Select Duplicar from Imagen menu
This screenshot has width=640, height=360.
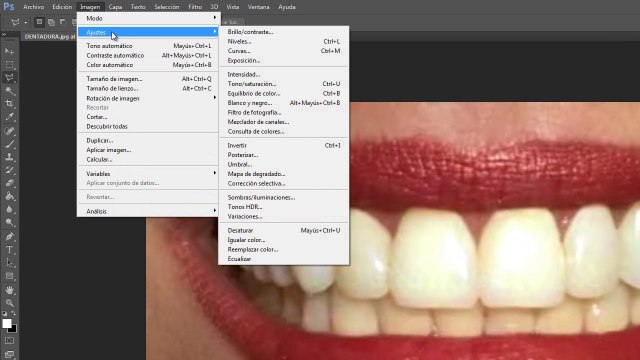coord(149,140)
